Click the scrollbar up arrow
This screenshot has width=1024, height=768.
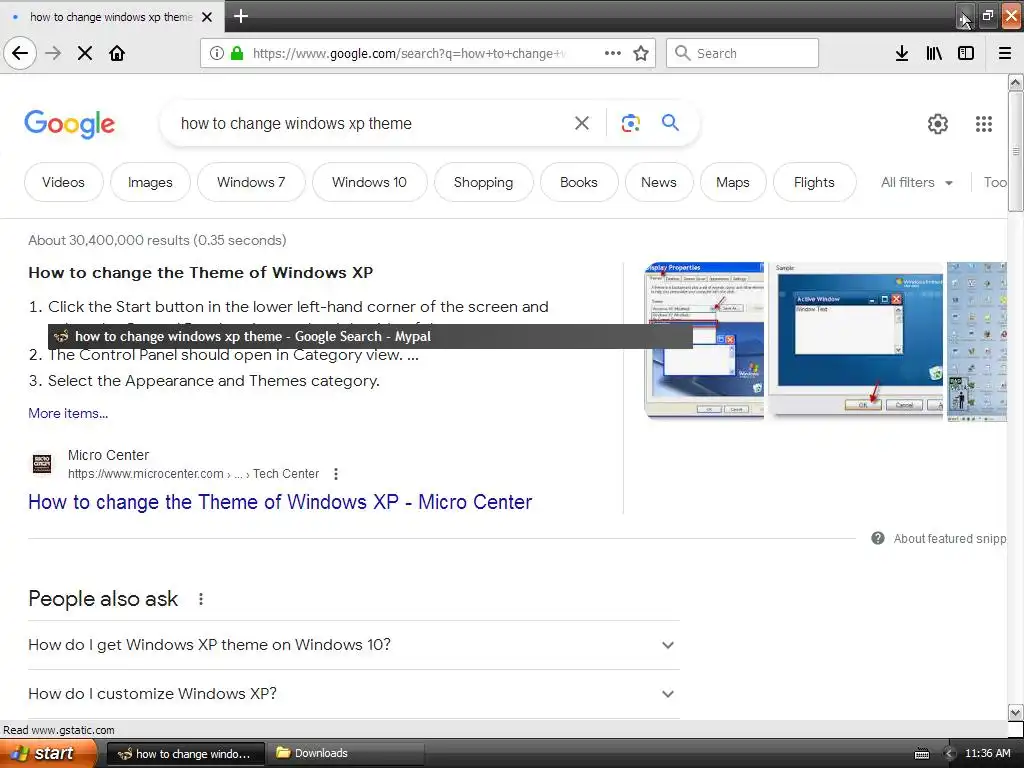click(1015, 82)
